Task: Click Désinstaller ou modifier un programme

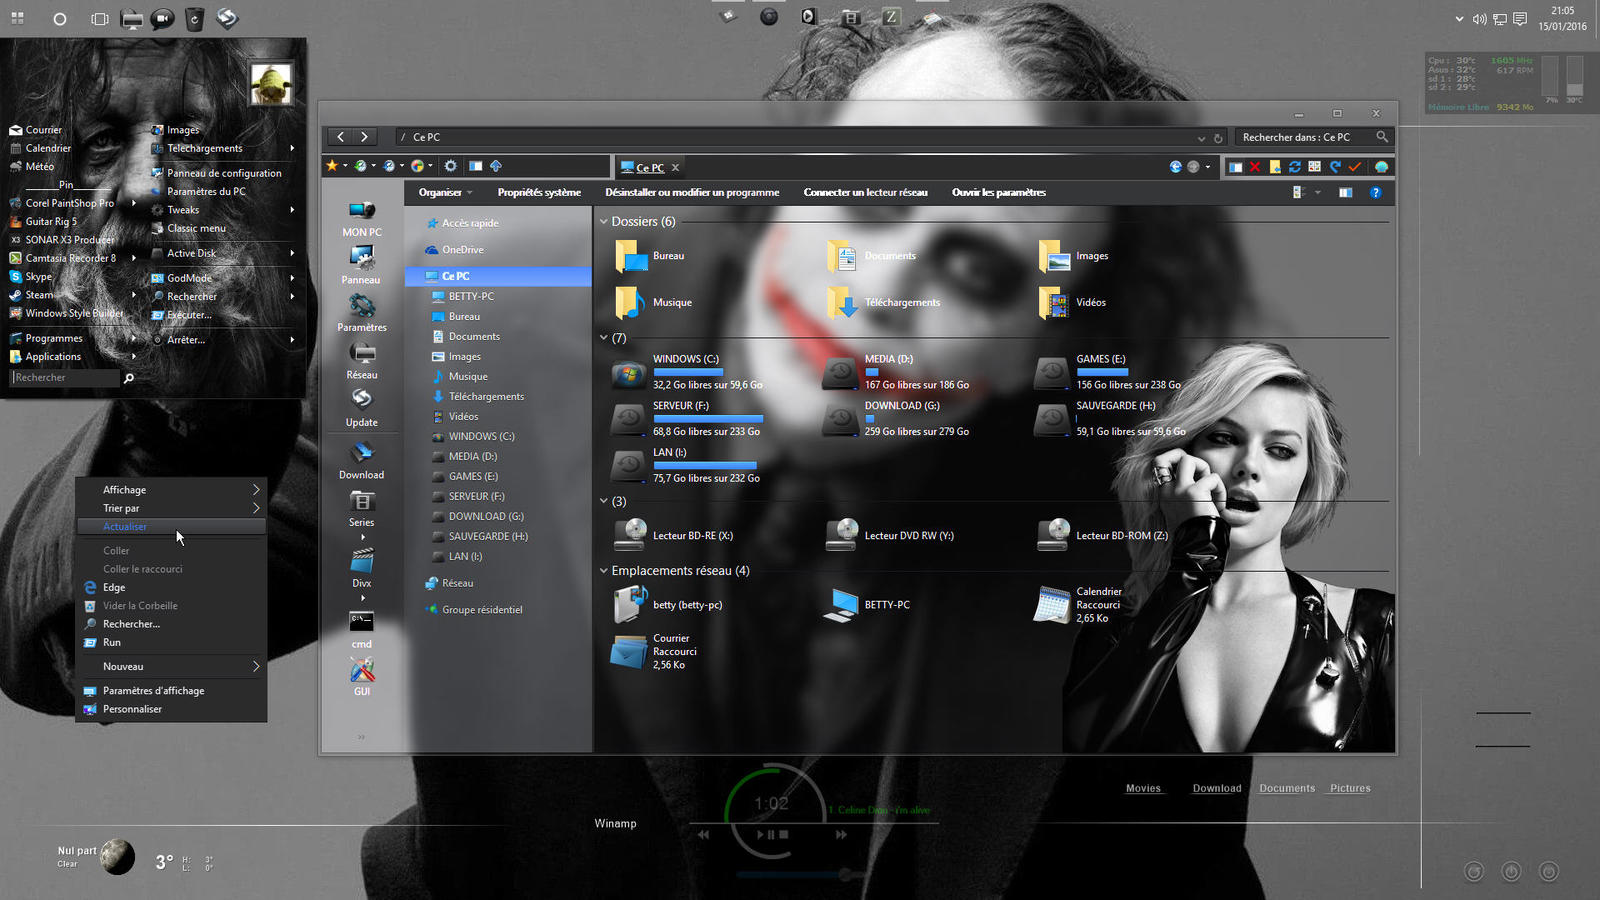Action: click(x=692, y=192)
